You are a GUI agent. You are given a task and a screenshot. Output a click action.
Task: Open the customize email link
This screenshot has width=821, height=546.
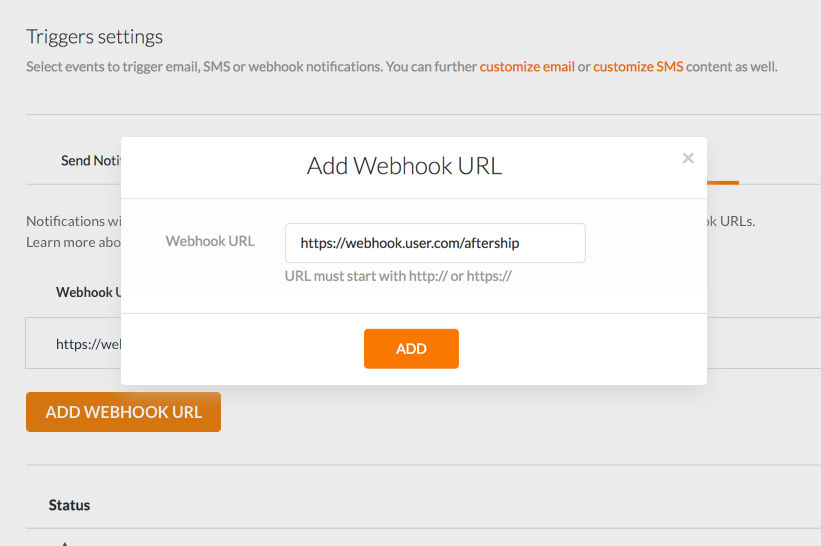tap(527, 67)
